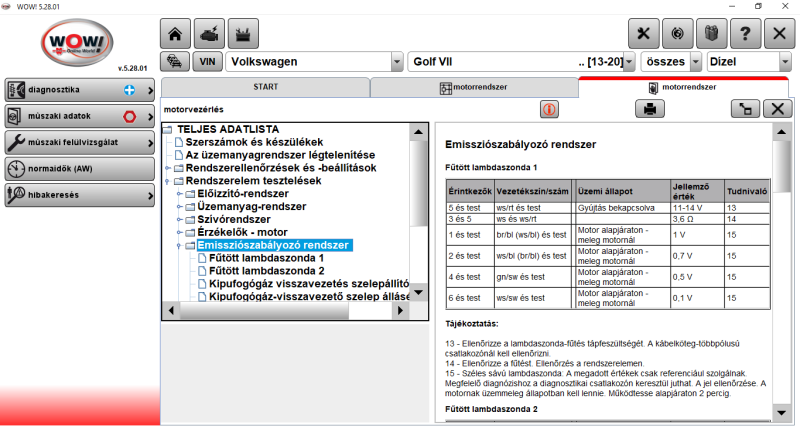Click red hexagon icon on műszaki adatok
Screen dimensions: 800x426
coord(130,116)
